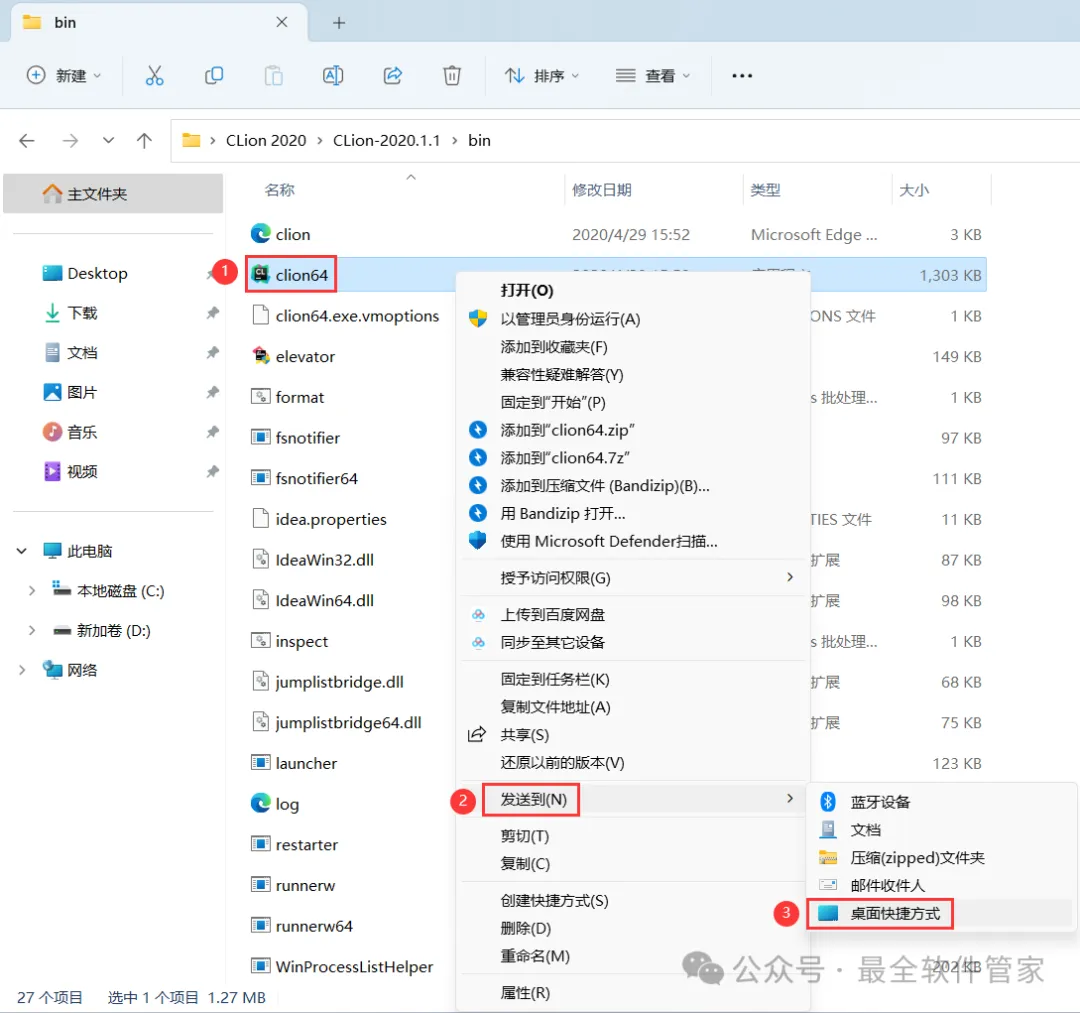This screenshot has height=1013, width=1080.
Task: Select 邮件收件人 in submenu
Action: click(x=888, y=886)
